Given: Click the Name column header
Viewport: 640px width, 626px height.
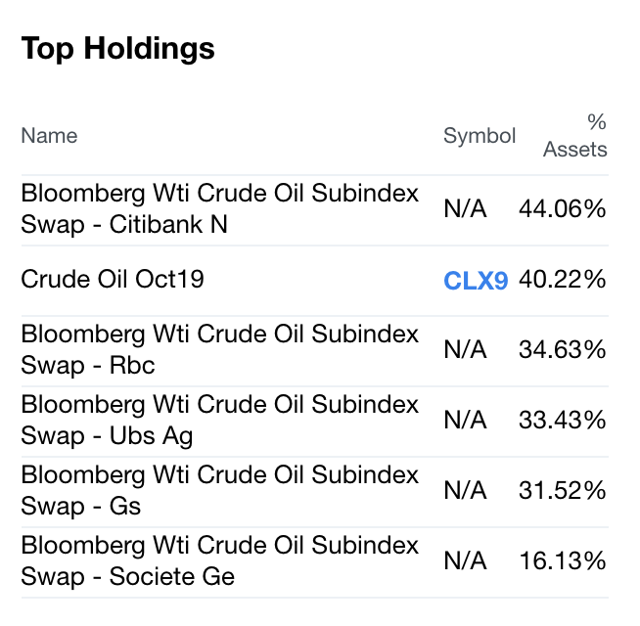Looking at the screenshot, I should (49, 136).
